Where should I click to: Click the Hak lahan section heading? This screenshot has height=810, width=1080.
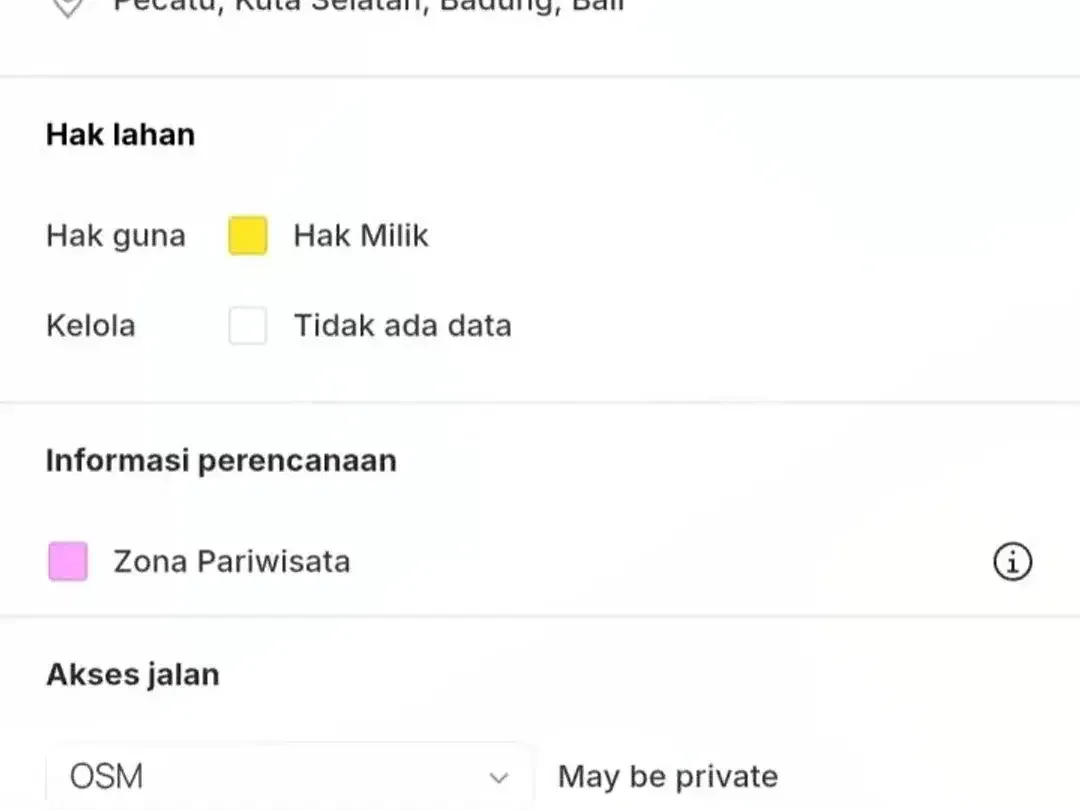click(121, 134)
